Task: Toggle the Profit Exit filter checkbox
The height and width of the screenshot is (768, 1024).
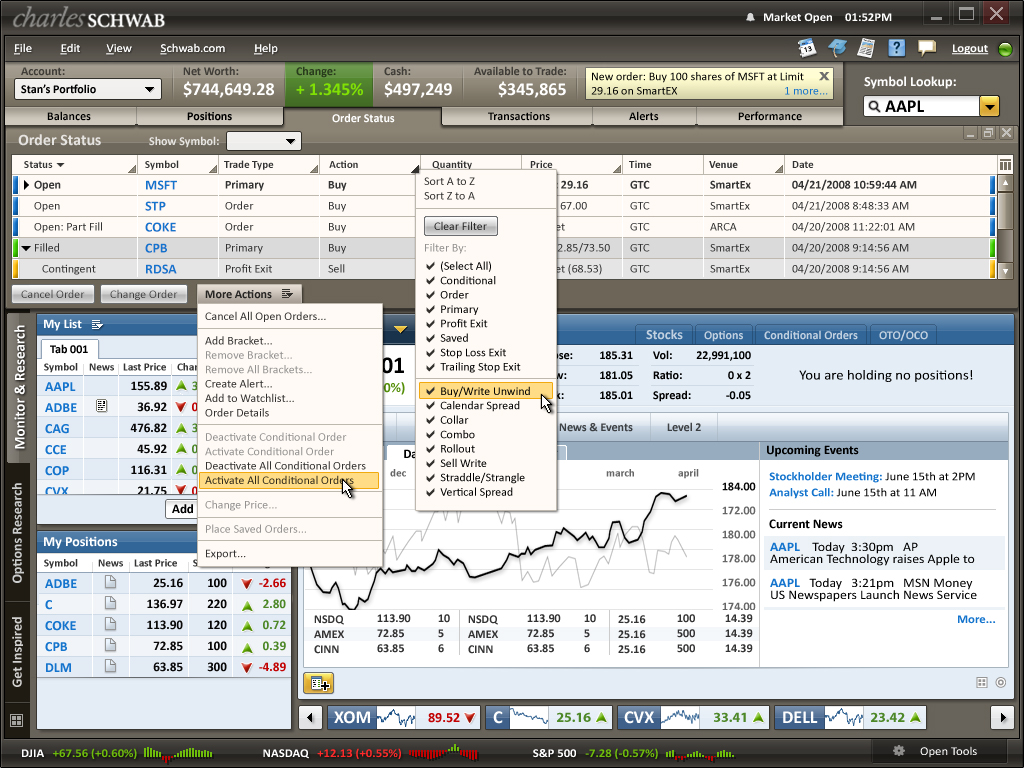Action: [x=430, y=323]
